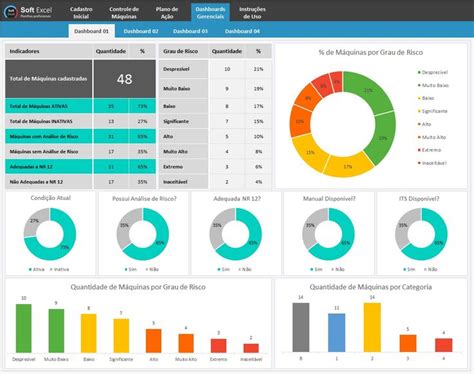Select the Inaceitável risk row label
The image size is (474, 374).
coord(183,182)
